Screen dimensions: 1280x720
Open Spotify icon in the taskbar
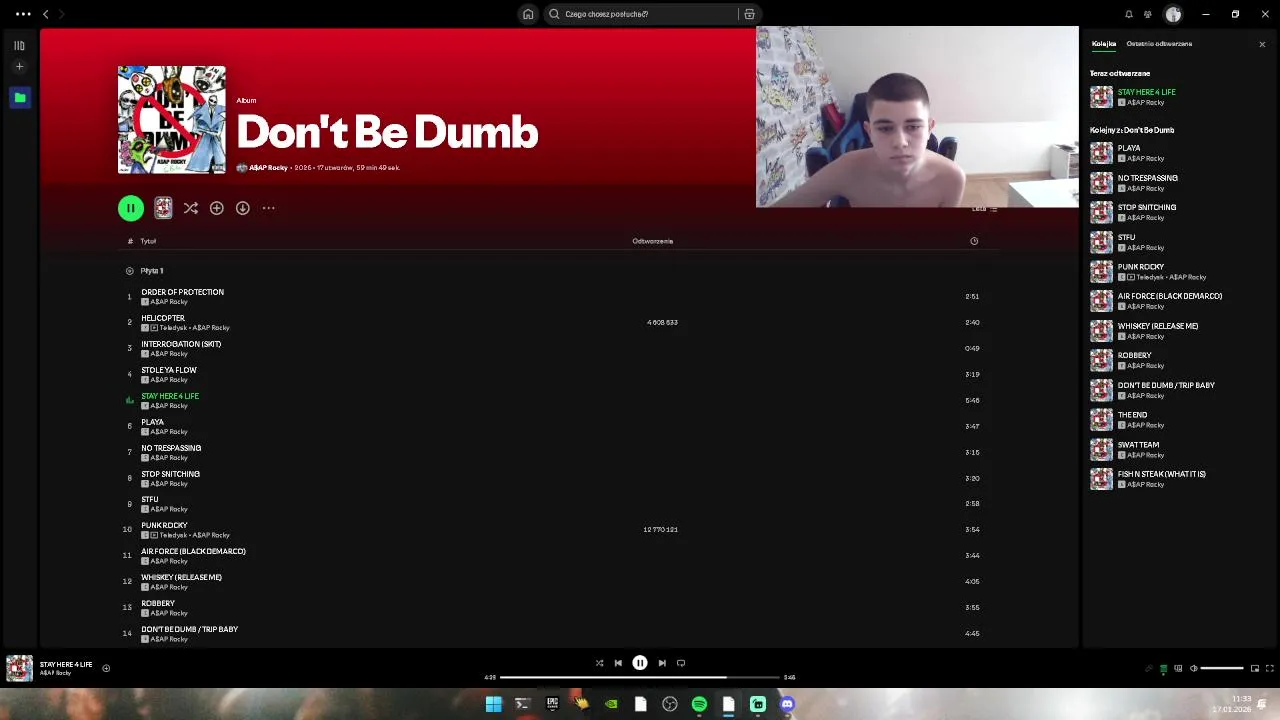(x=699, y=704)
